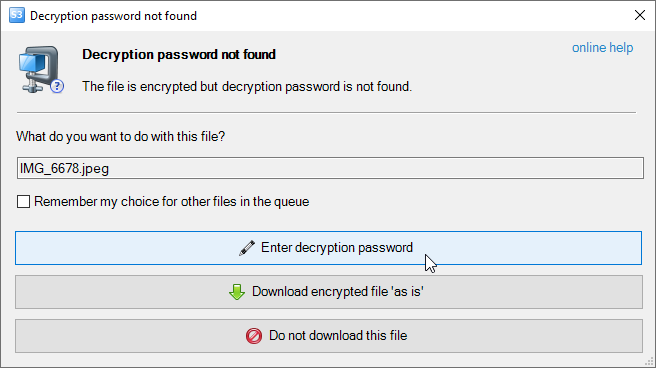Click the resize grip in the dialog corner
This screenshot has height=368, width=656.
(x=650, y=362)
